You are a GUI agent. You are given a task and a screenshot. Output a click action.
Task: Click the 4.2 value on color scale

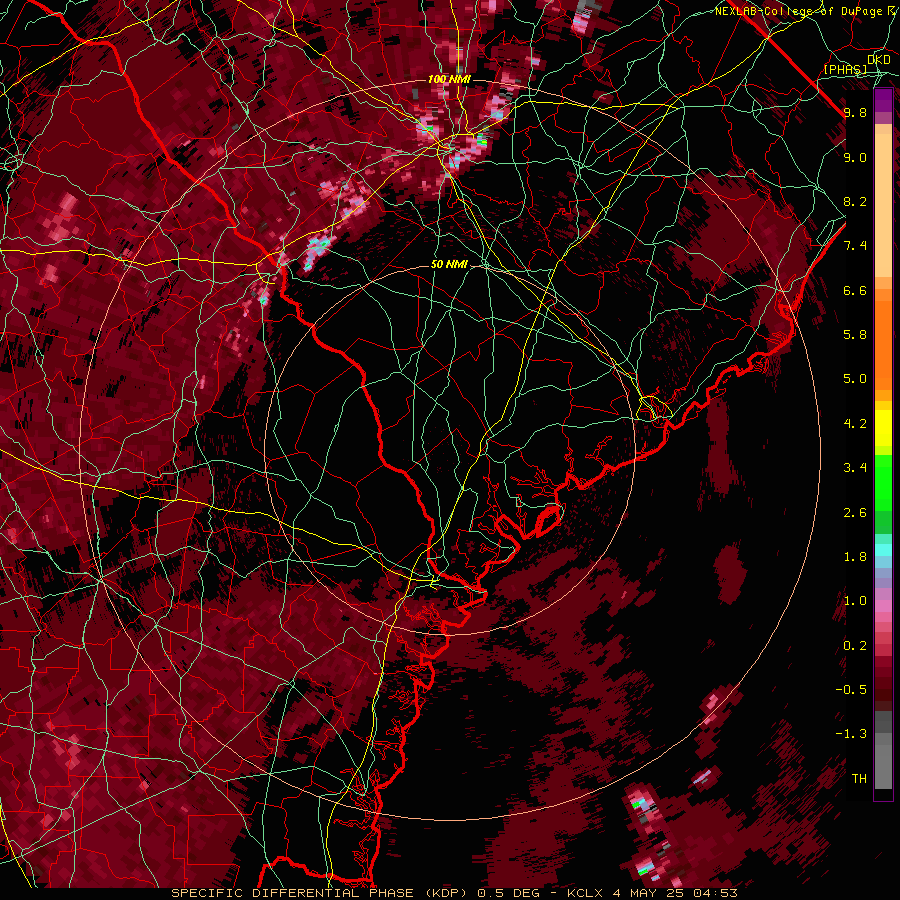tap(855, 424)
